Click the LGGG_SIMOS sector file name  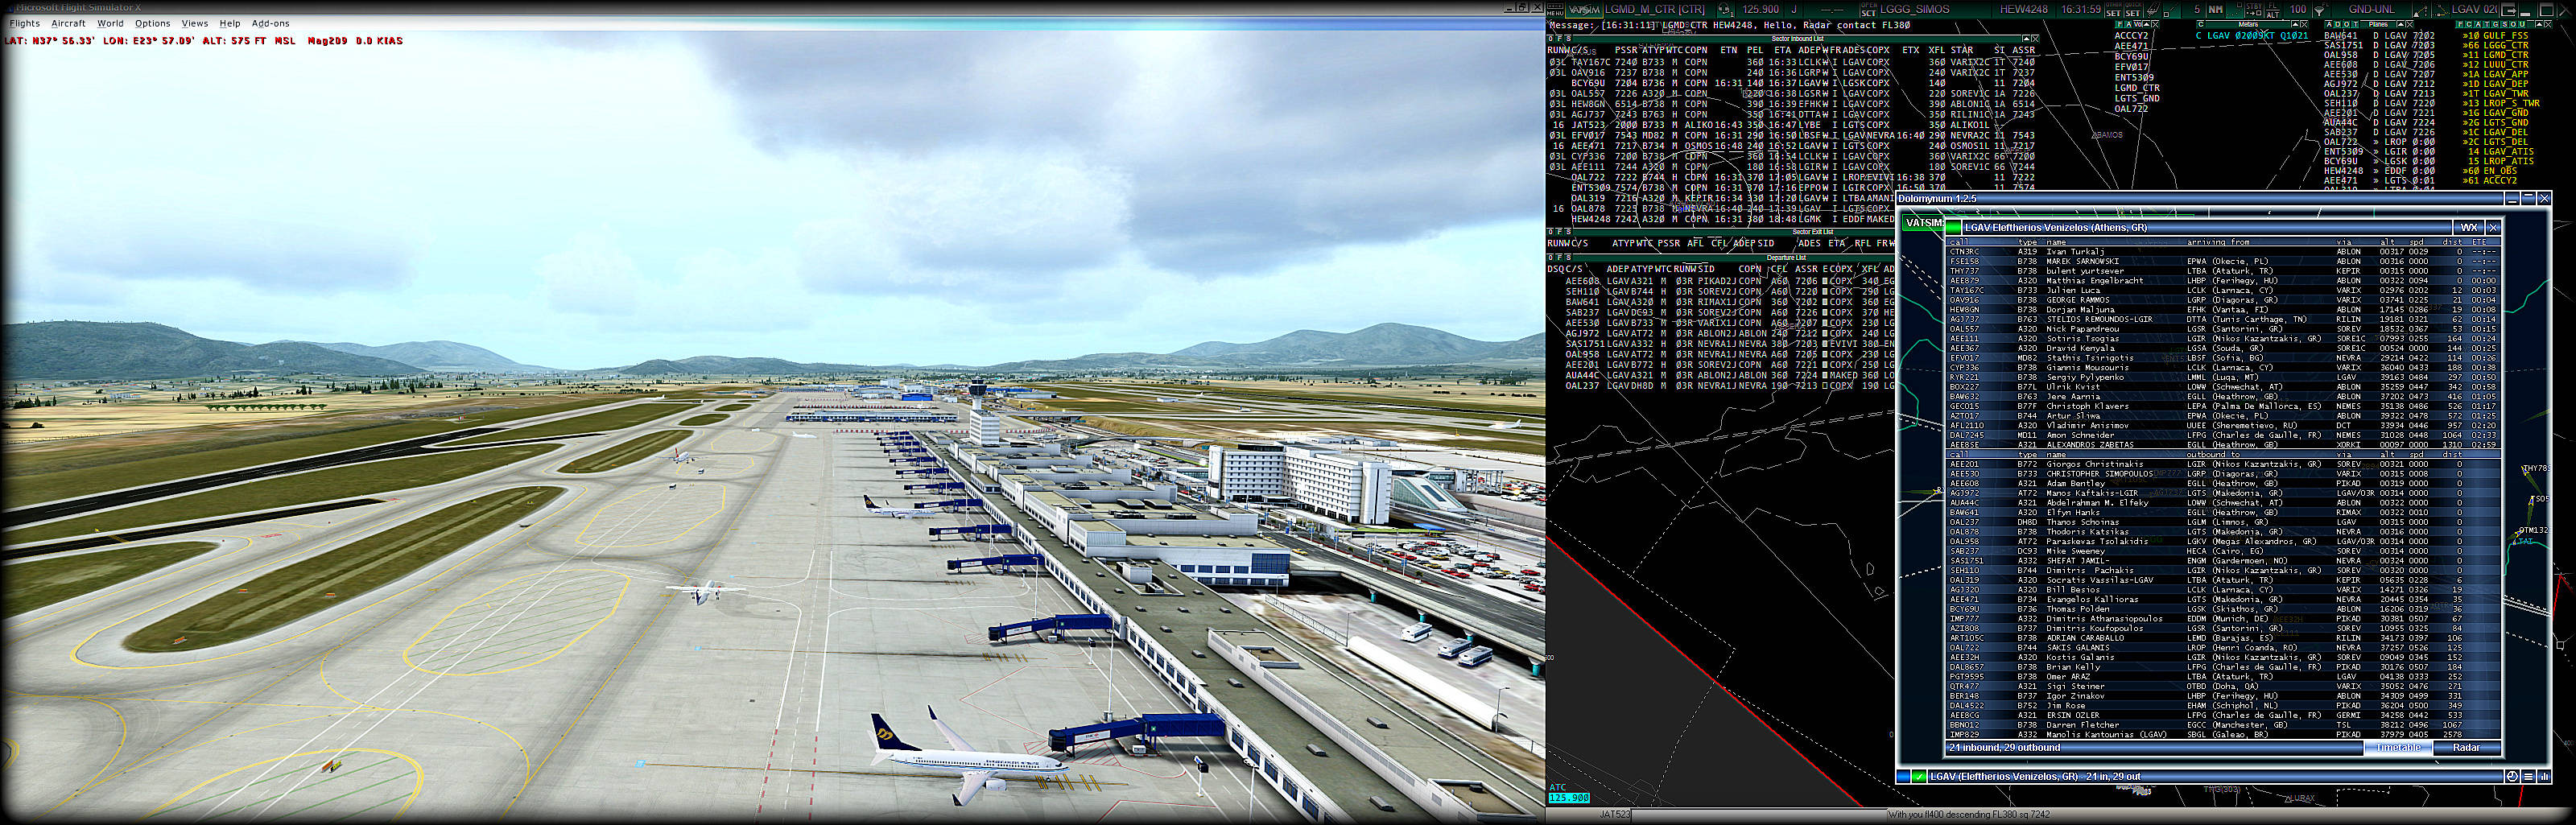click(1915, 9)
